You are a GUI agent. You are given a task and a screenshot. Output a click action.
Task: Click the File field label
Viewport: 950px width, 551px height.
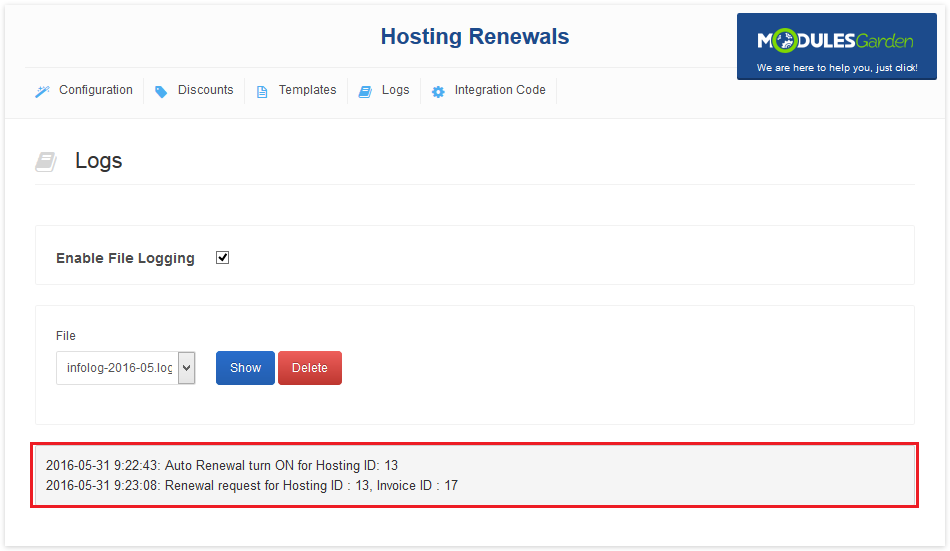(66, 336)
